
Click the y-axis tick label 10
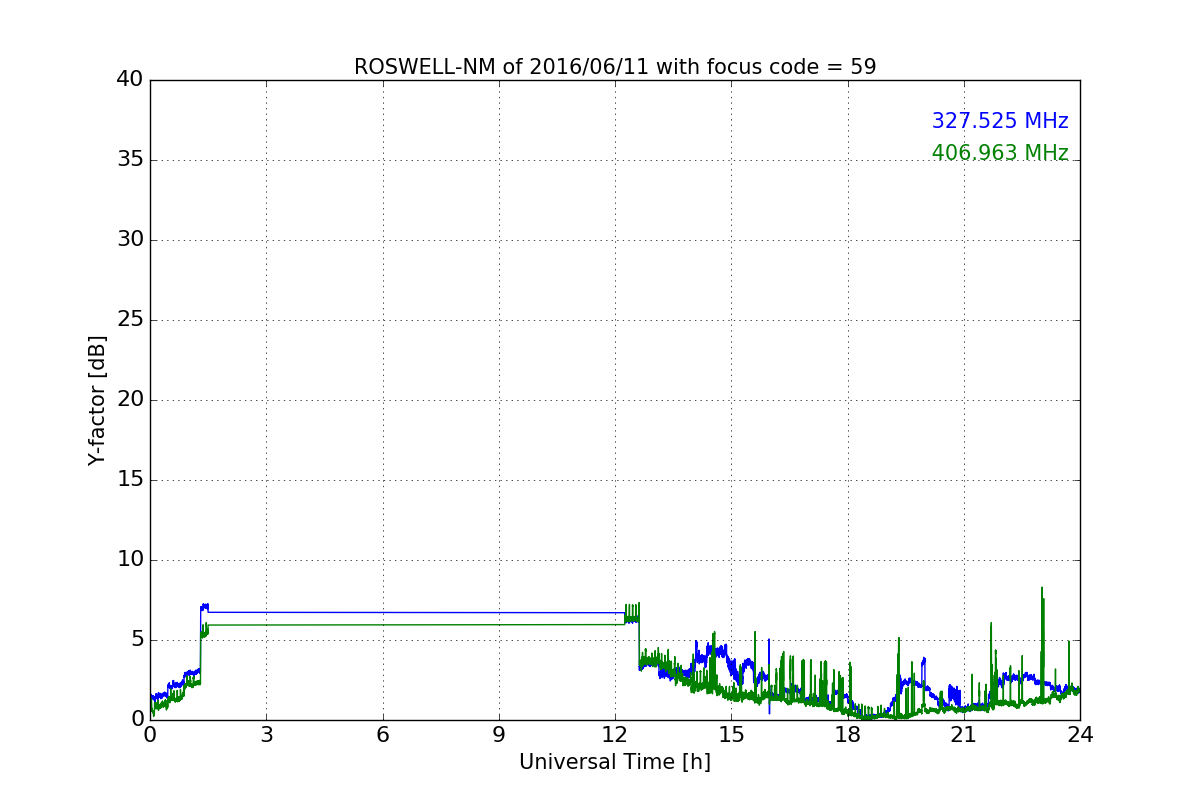click(x=130, y=560)
